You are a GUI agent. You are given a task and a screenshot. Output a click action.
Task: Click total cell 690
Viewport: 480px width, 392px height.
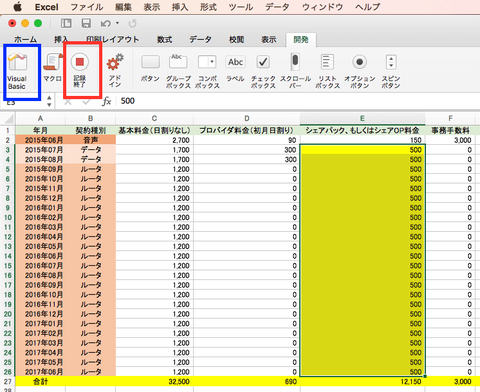point(247,382)
